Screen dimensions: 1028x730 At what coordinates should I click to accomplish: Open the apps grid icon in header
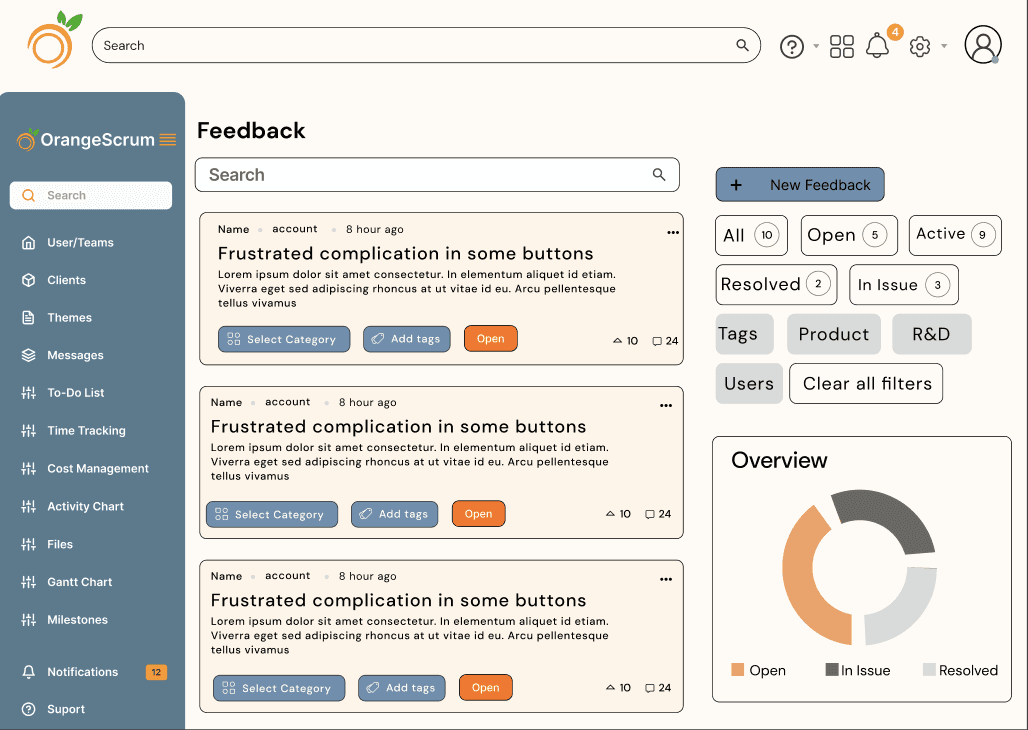click(x=842, y=47)
